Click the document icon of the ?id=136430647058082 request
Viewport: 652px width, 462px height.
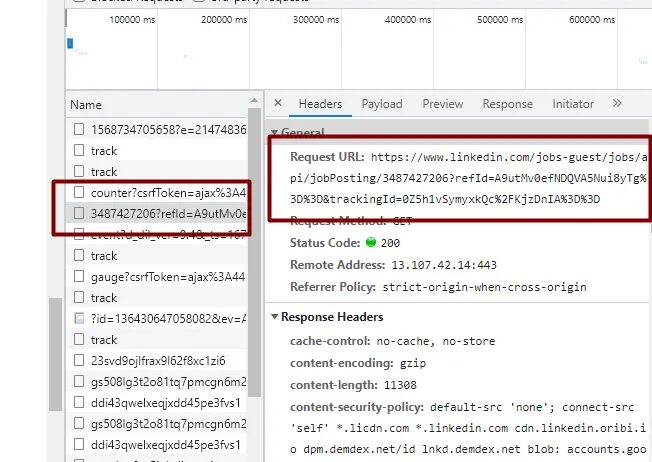(x=79, y=318)
